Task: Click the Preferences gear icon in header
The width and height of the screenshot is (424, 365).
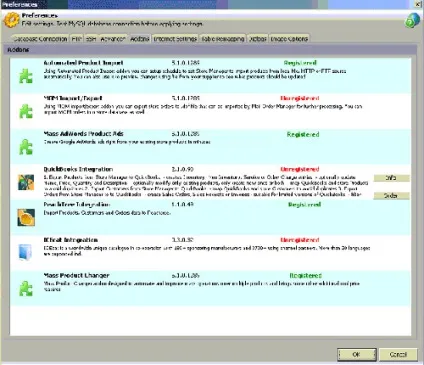Action: pos(12,20)
